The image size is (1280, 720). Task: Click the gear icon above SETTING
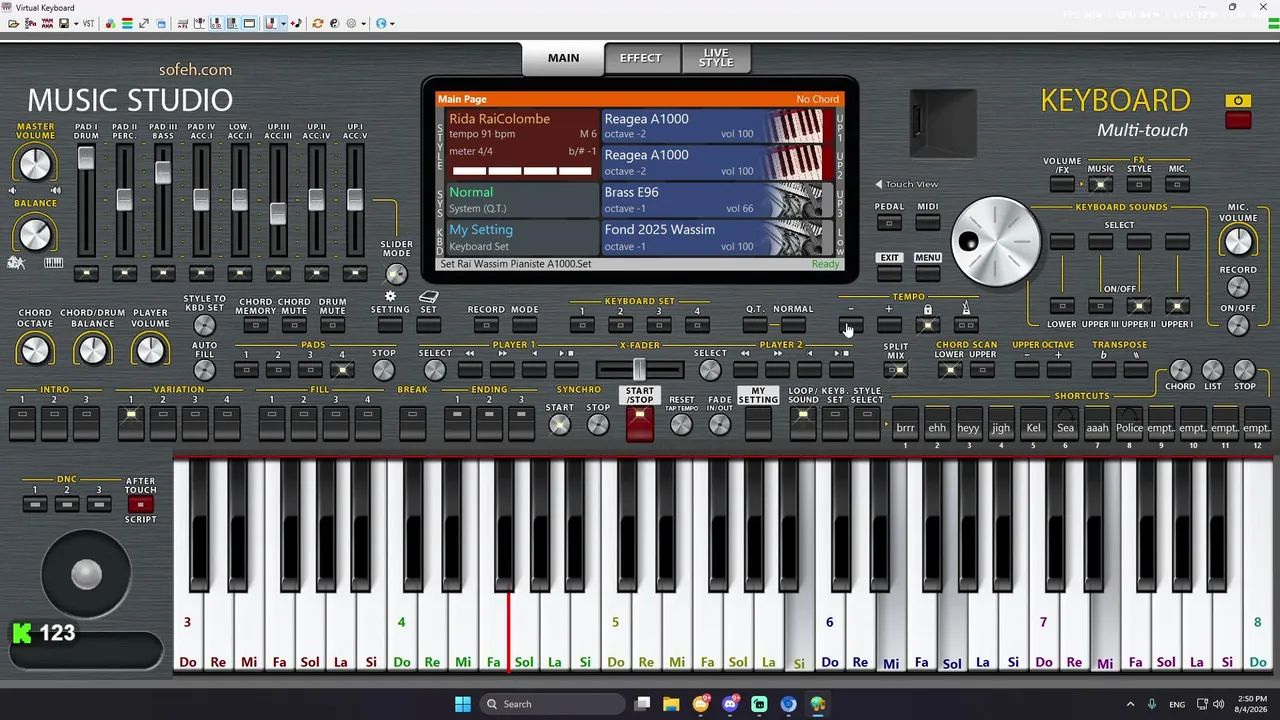pyautogui.click(x=390, y=297)
